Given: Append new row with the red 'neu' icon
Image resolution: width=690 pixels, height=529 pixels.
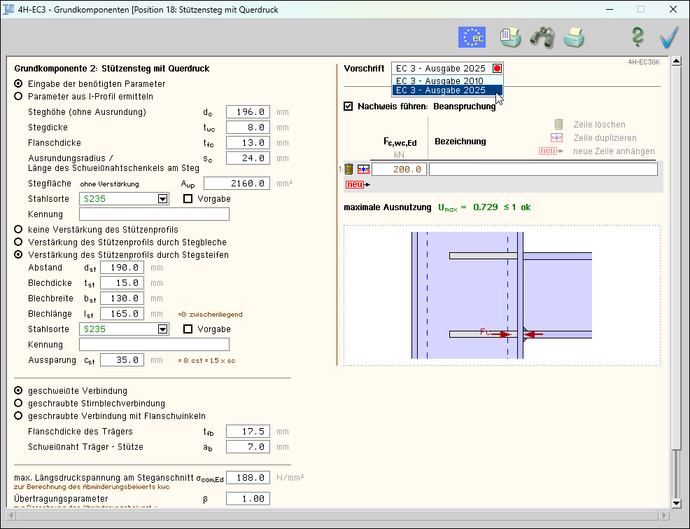Looking at the screenshot, I should coord(354,185).
